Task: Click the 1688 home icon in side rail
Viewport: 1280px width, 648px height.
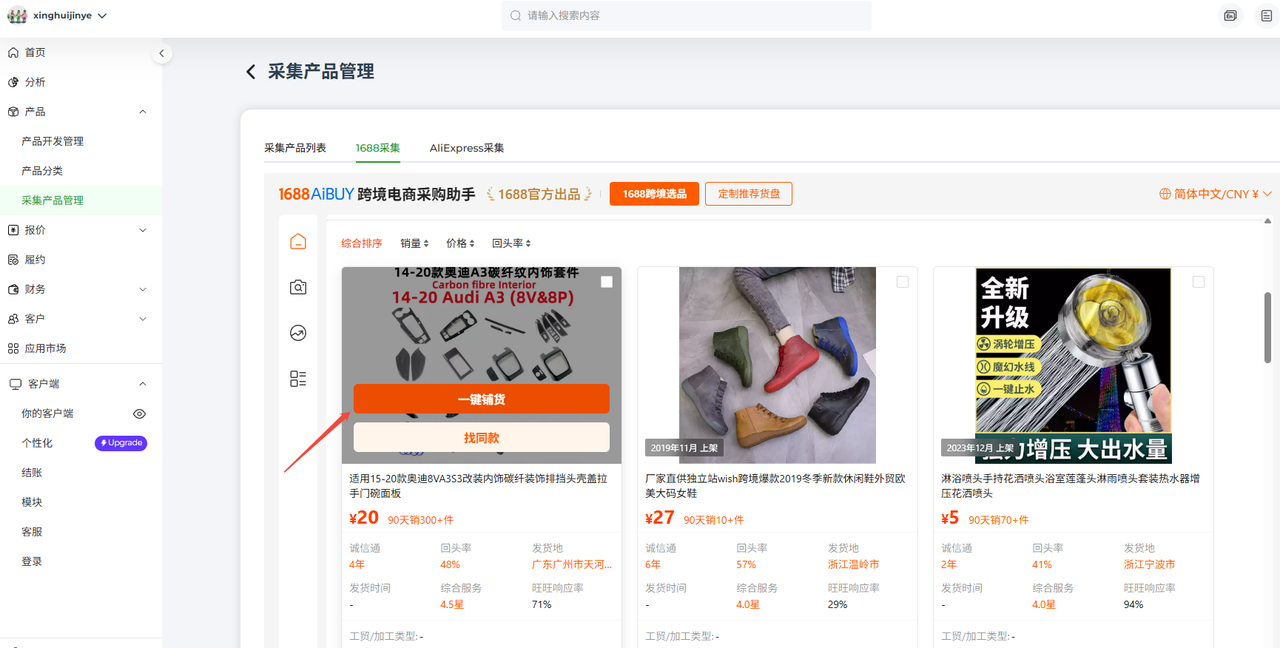Action: point(298,241)
